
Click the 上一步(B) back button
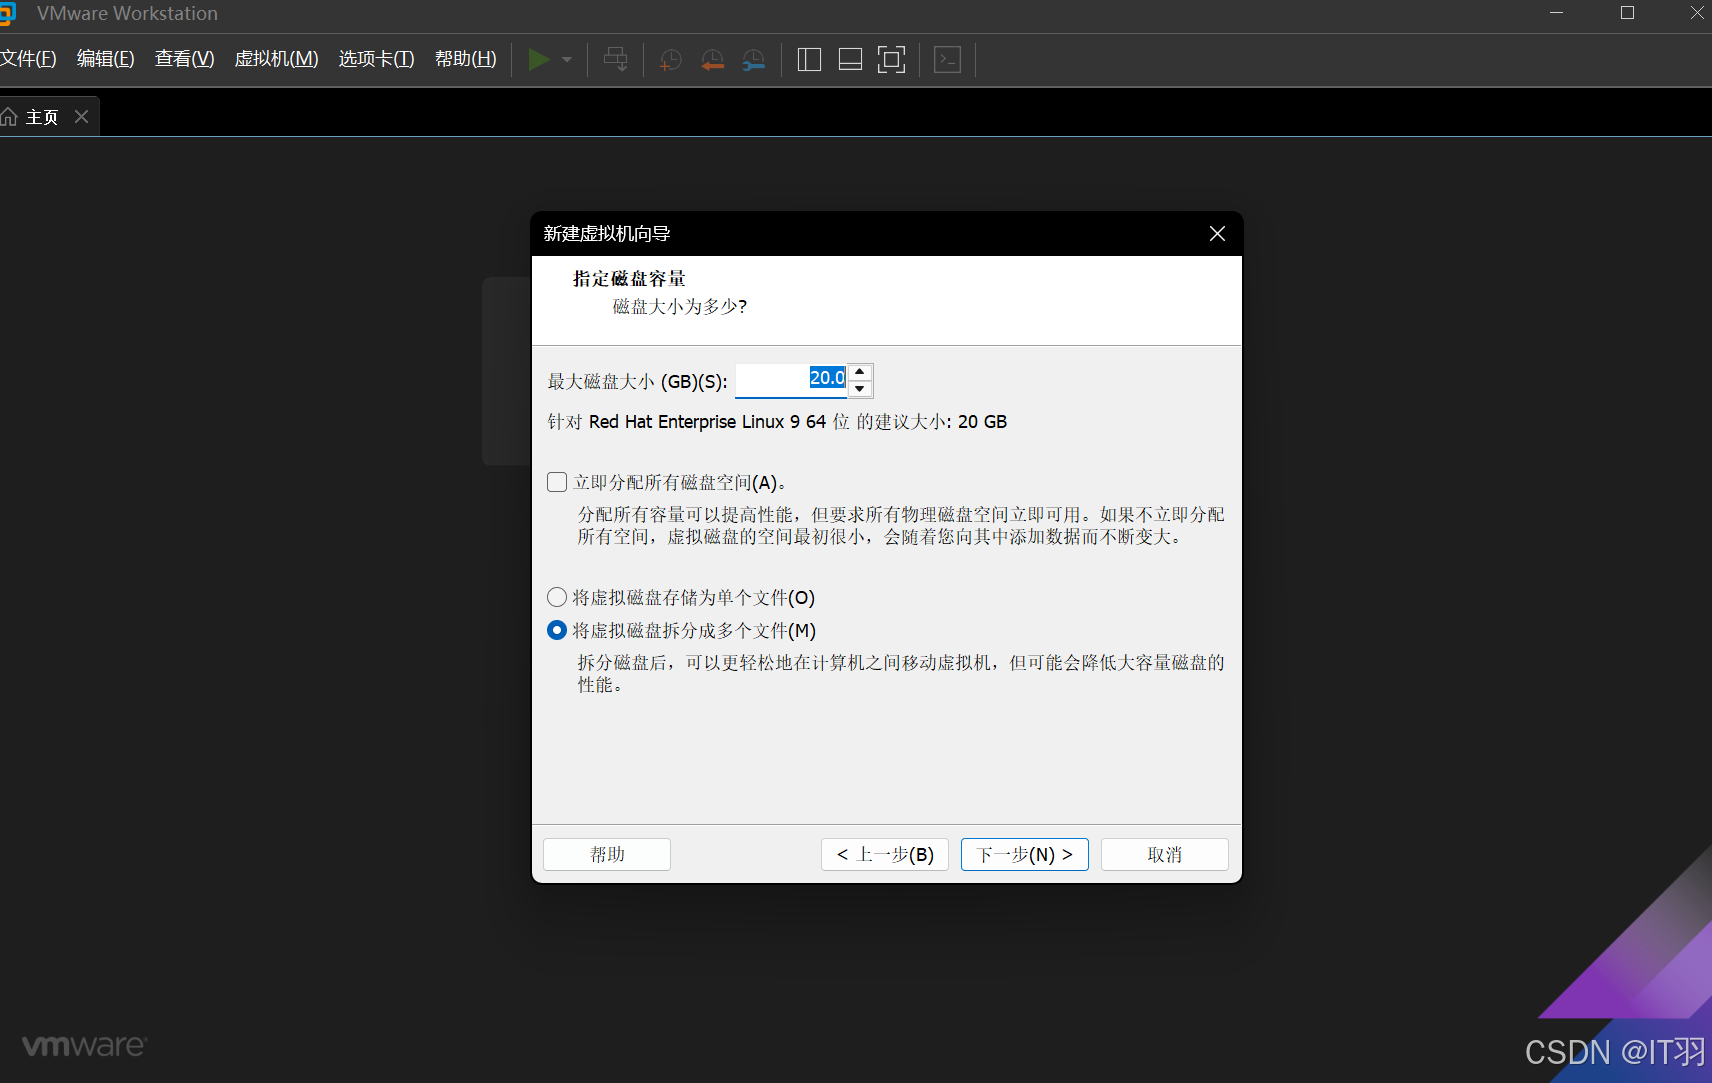pos(885,854)
